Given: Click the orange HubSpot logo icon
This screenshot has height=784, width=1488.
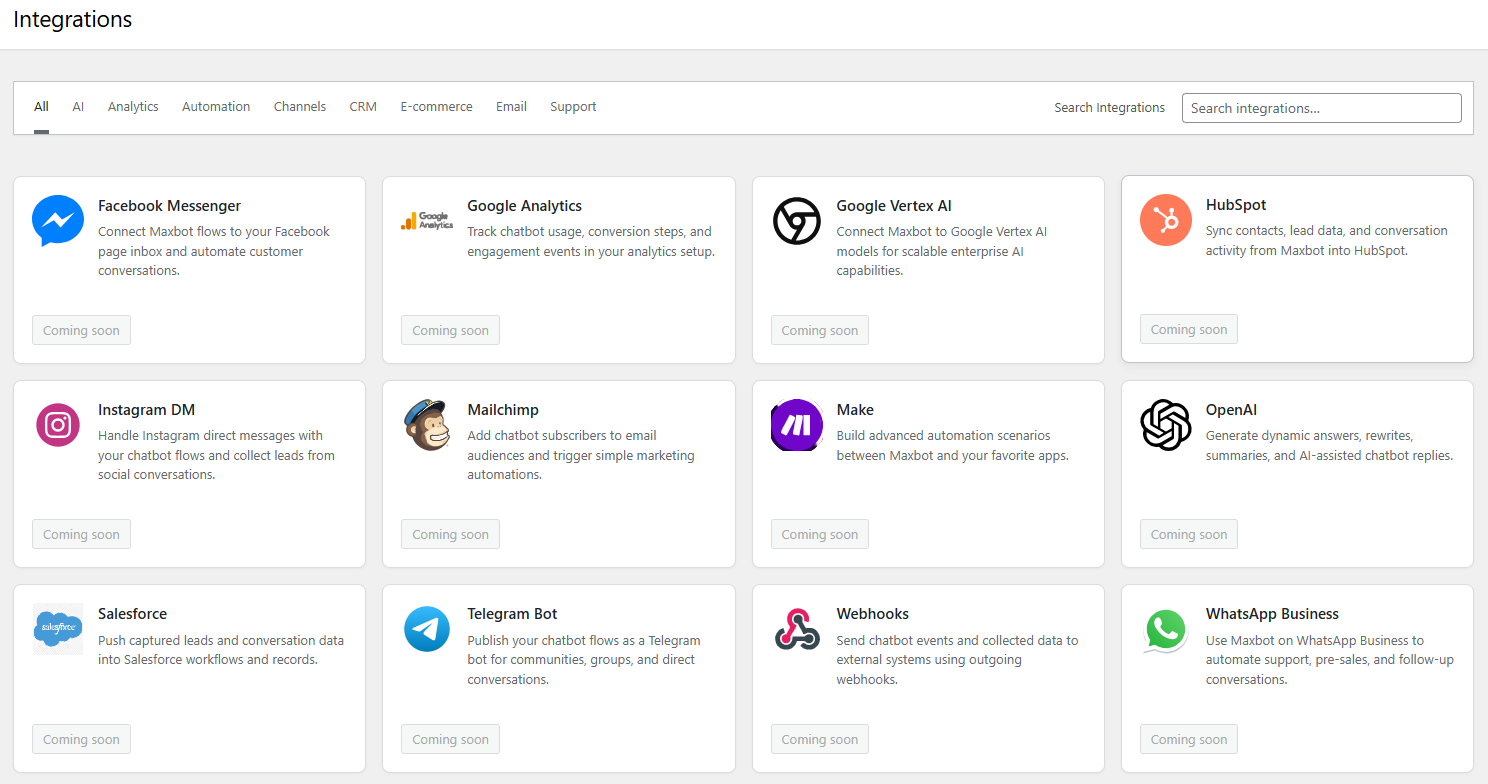Looking at the screenshot, I should click(x=1166, y=220).
